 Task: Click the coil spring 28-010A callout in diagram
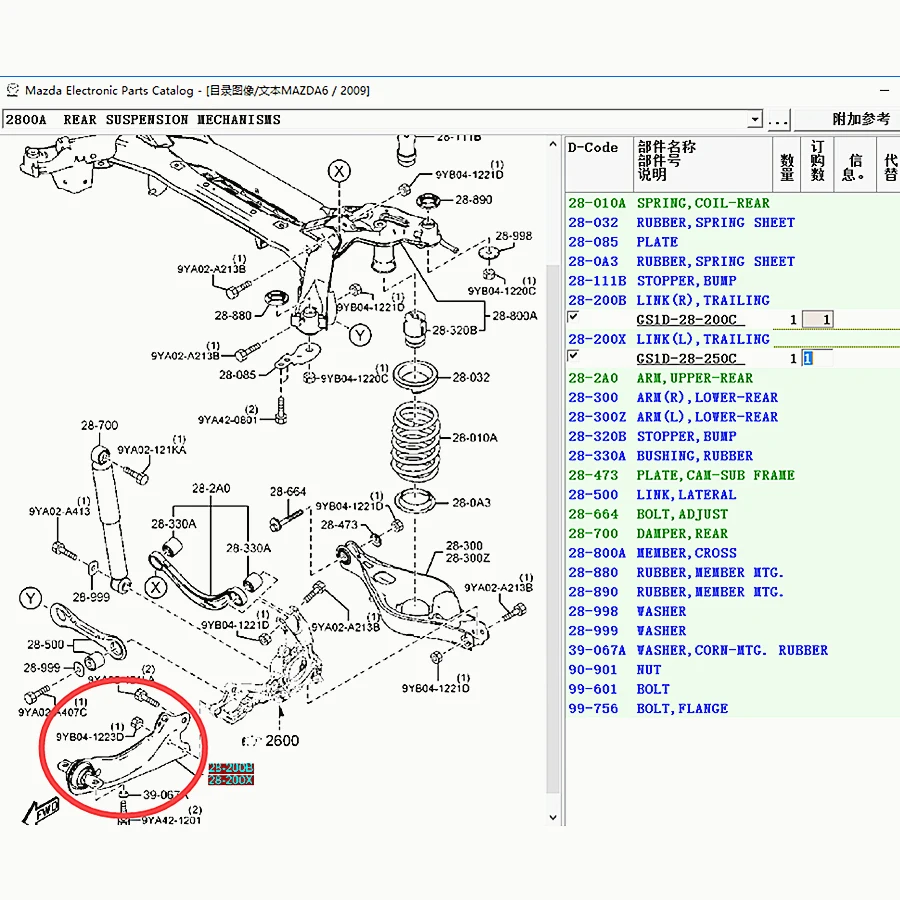click(474, 438)
